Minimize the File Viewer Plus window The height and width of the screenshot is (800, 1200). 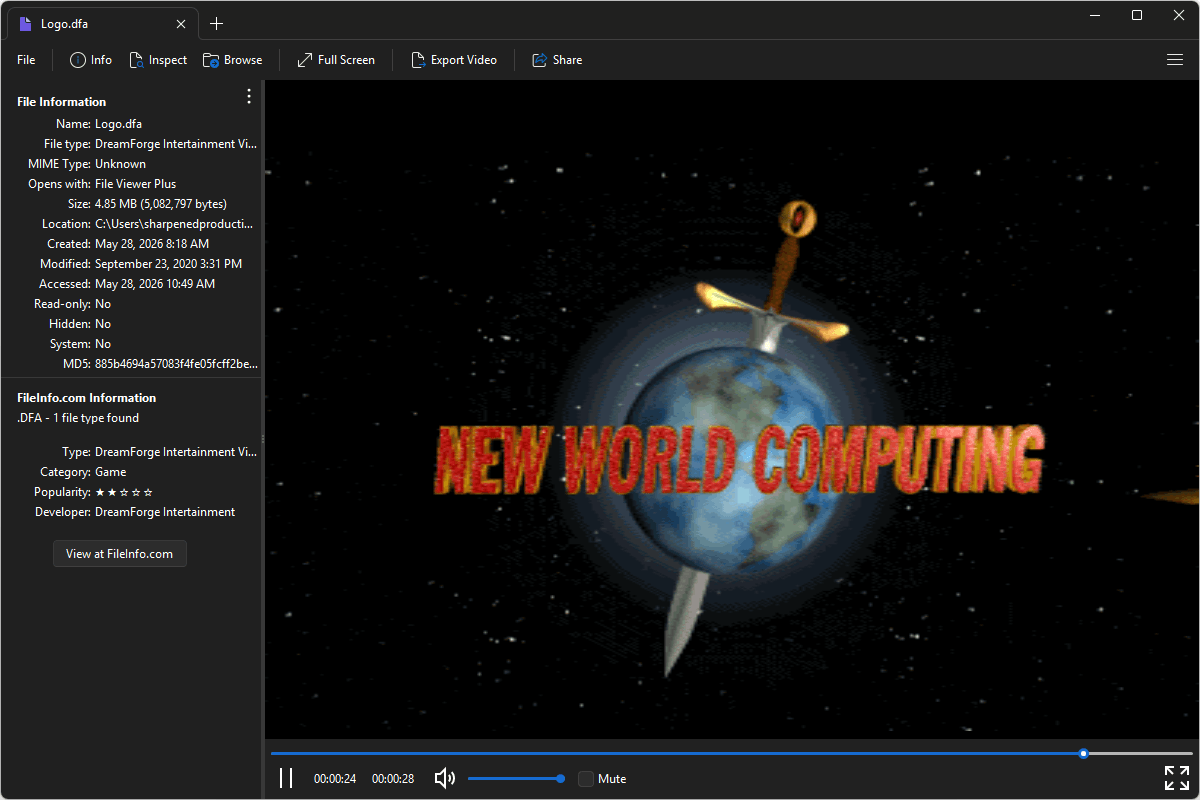[x=1097, y=15]
